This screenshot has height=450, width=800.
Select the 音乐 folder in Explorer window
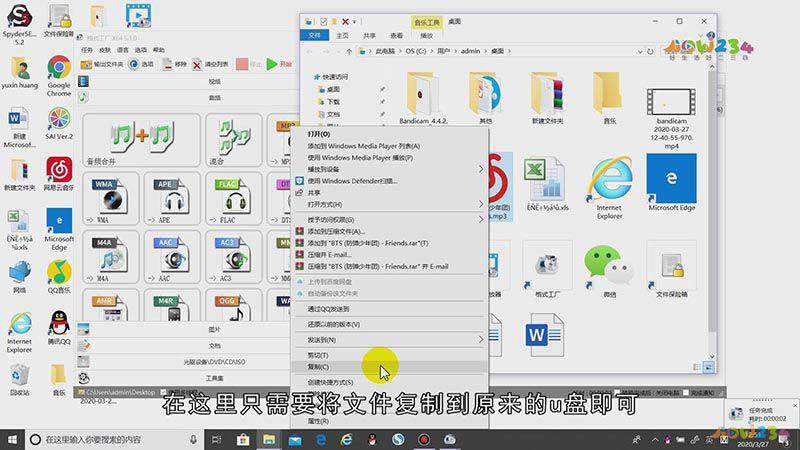609,98
